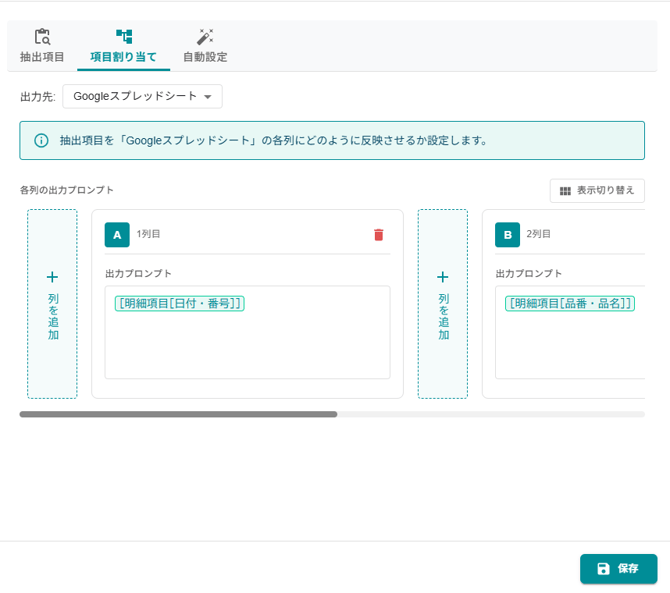Add a column between A and B
Viewport: 670px width, 593px height.
[443, 304]
